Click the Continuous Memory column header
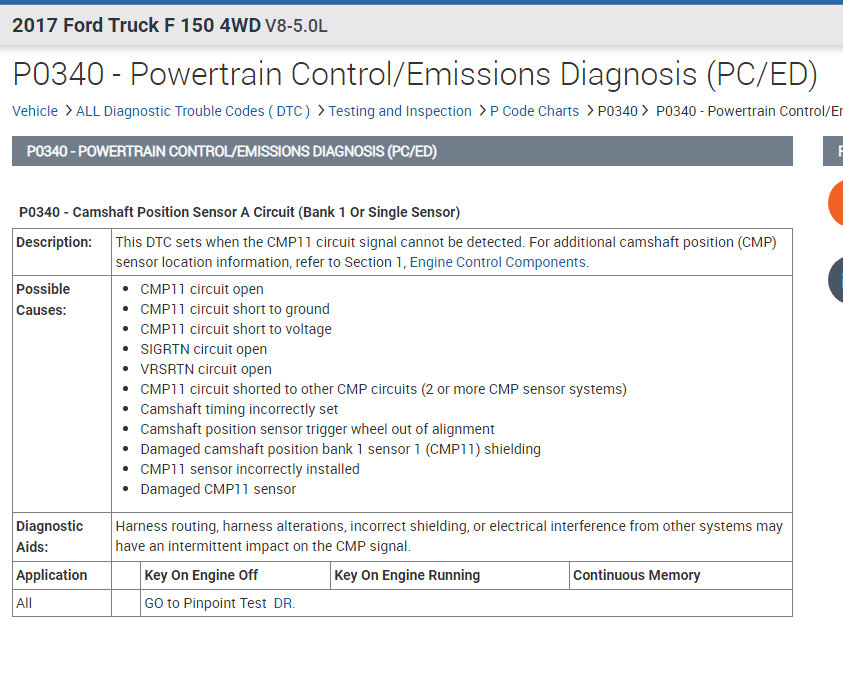This screenshot has width=843, height=688. coord(636,575)
